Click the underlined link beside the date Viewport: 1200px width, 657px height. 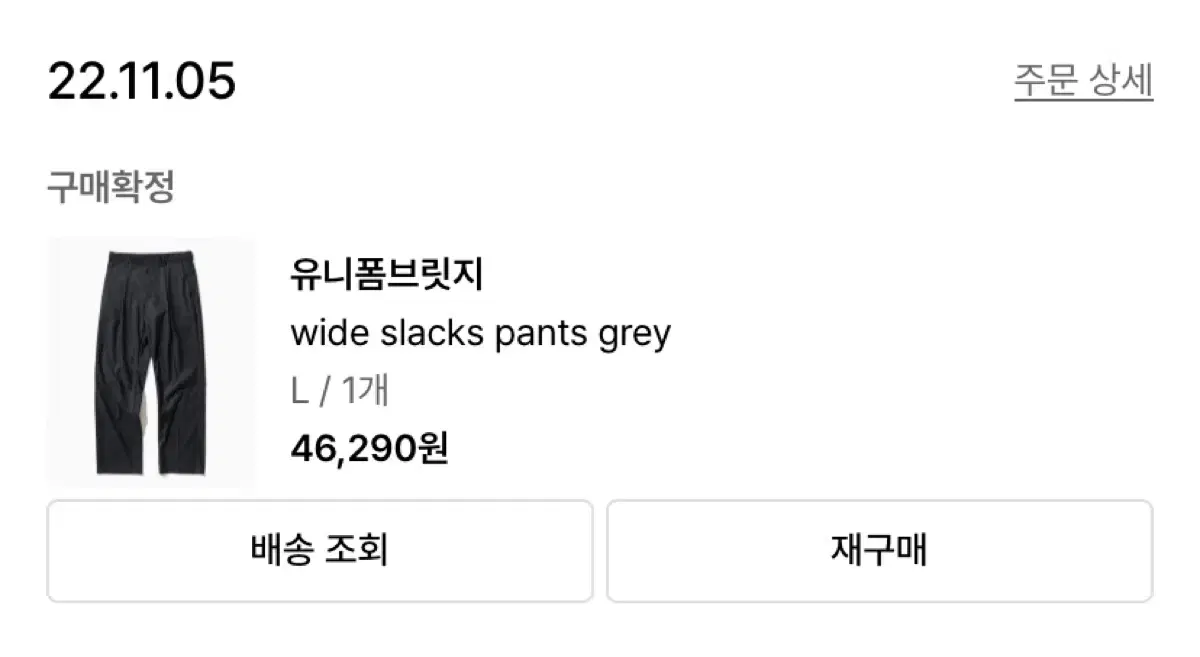[x=1083, y=81]
